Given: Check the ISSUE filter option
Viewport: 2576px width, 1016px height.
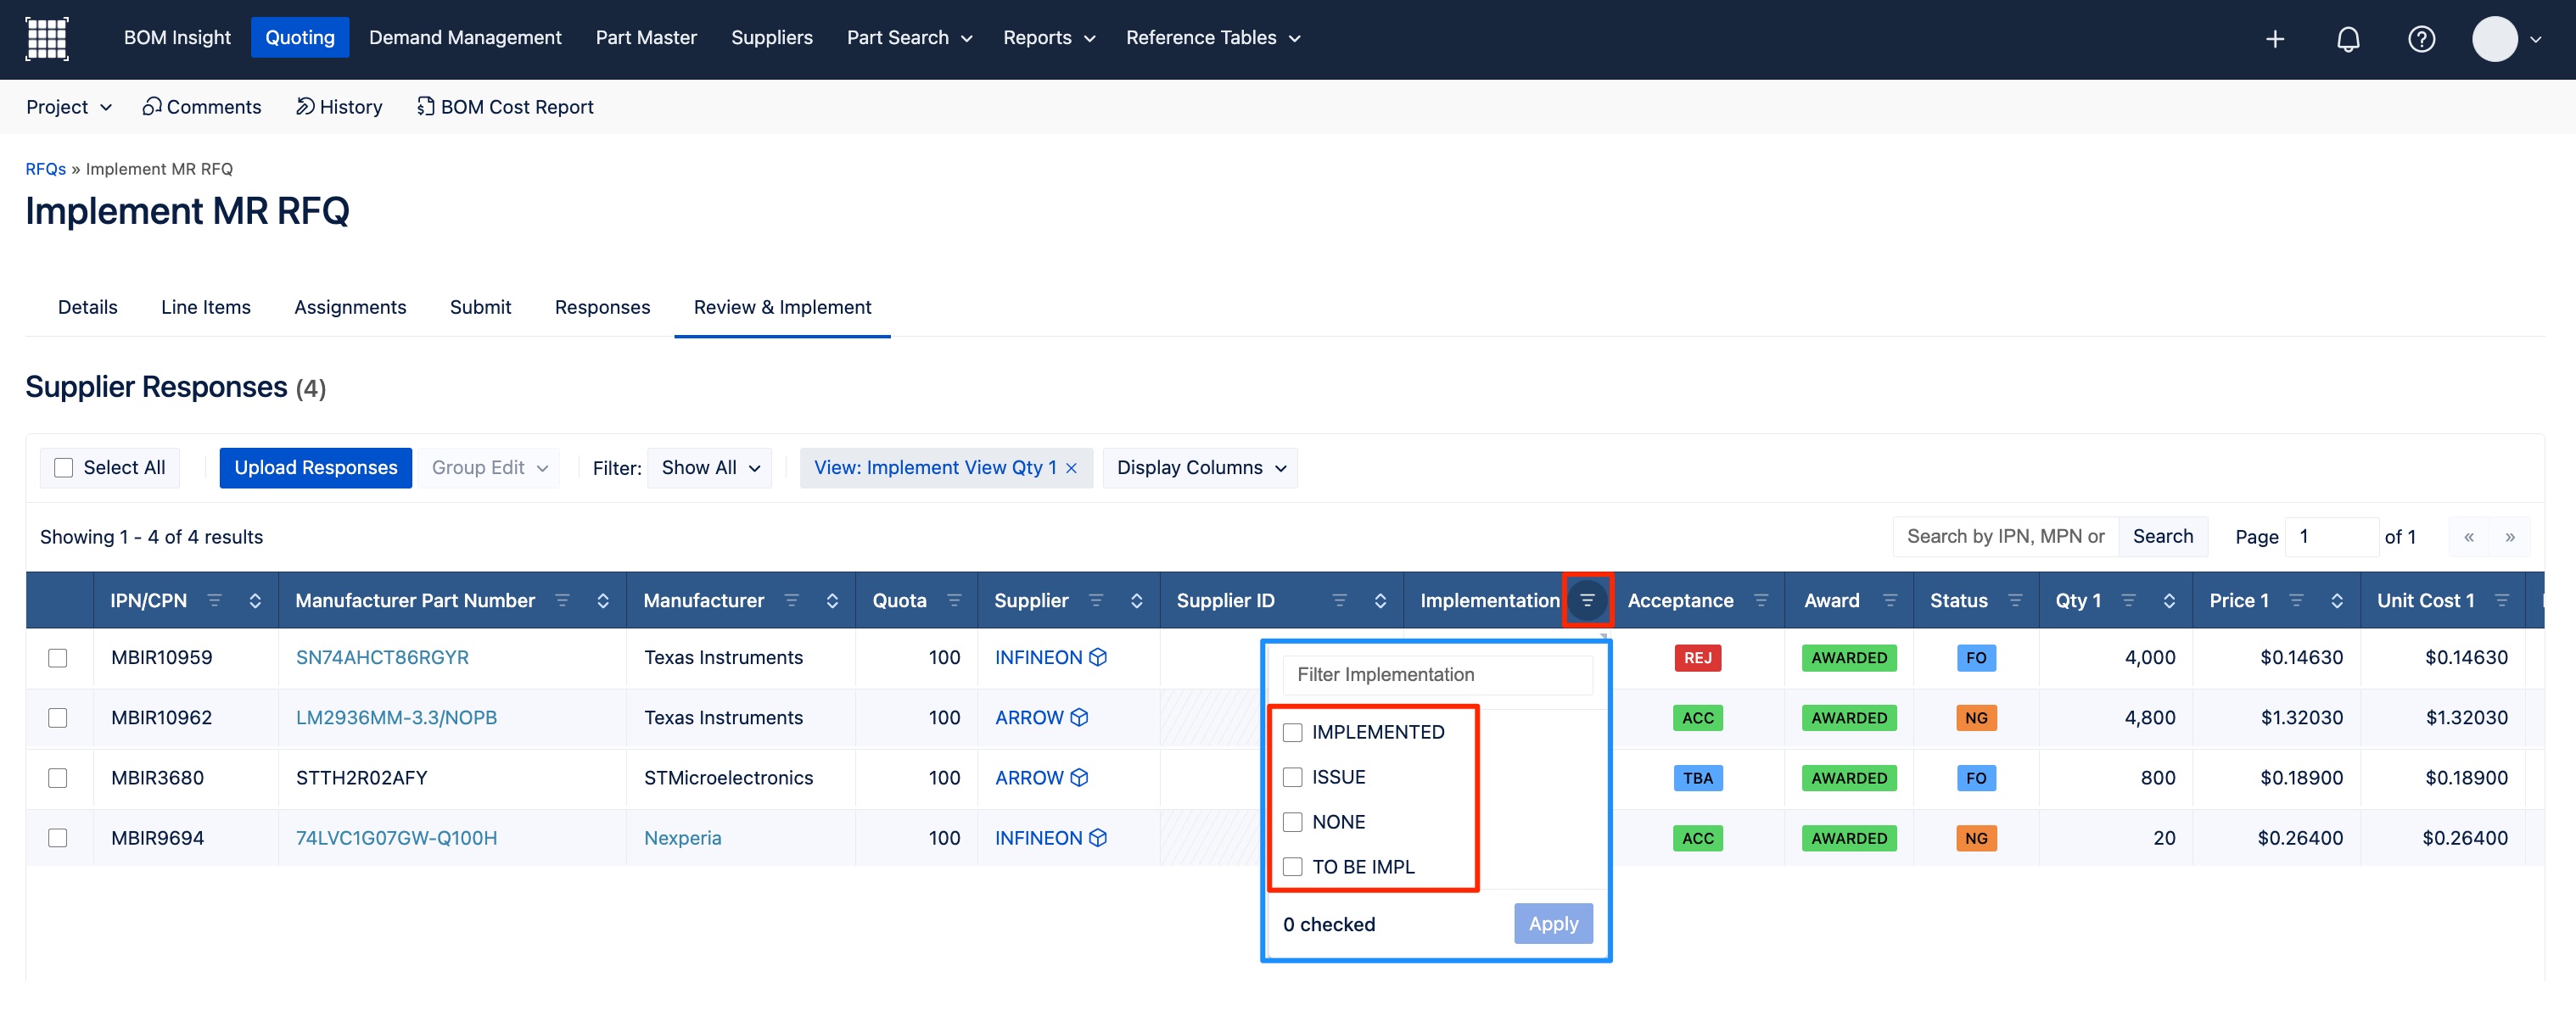Looking at the screenshot, I should pos(1293,777).
